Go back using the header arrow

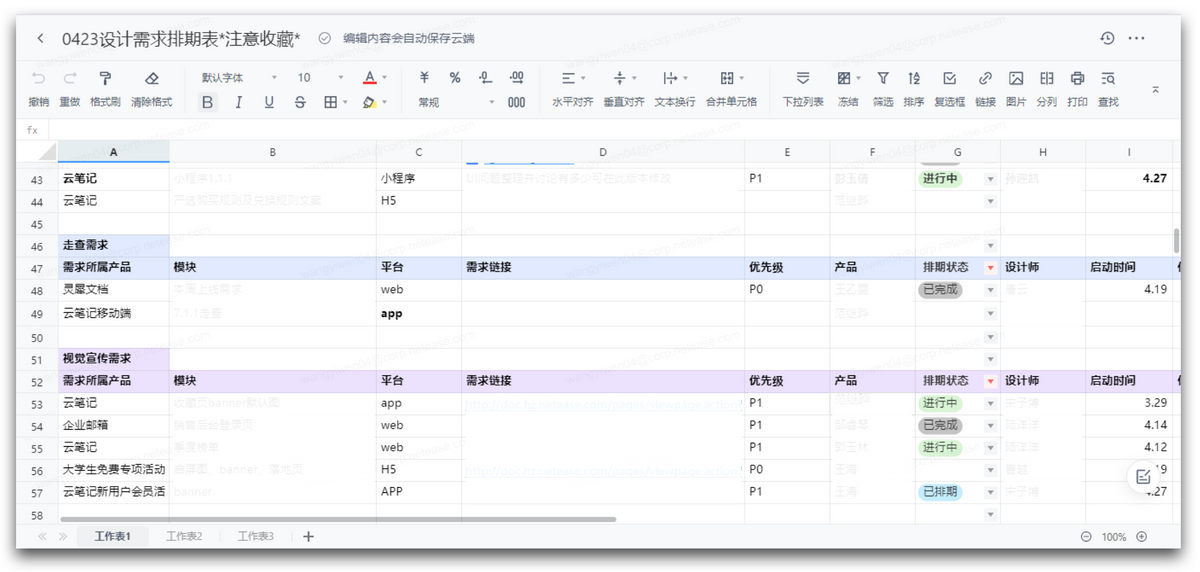[x=40, y=38]
